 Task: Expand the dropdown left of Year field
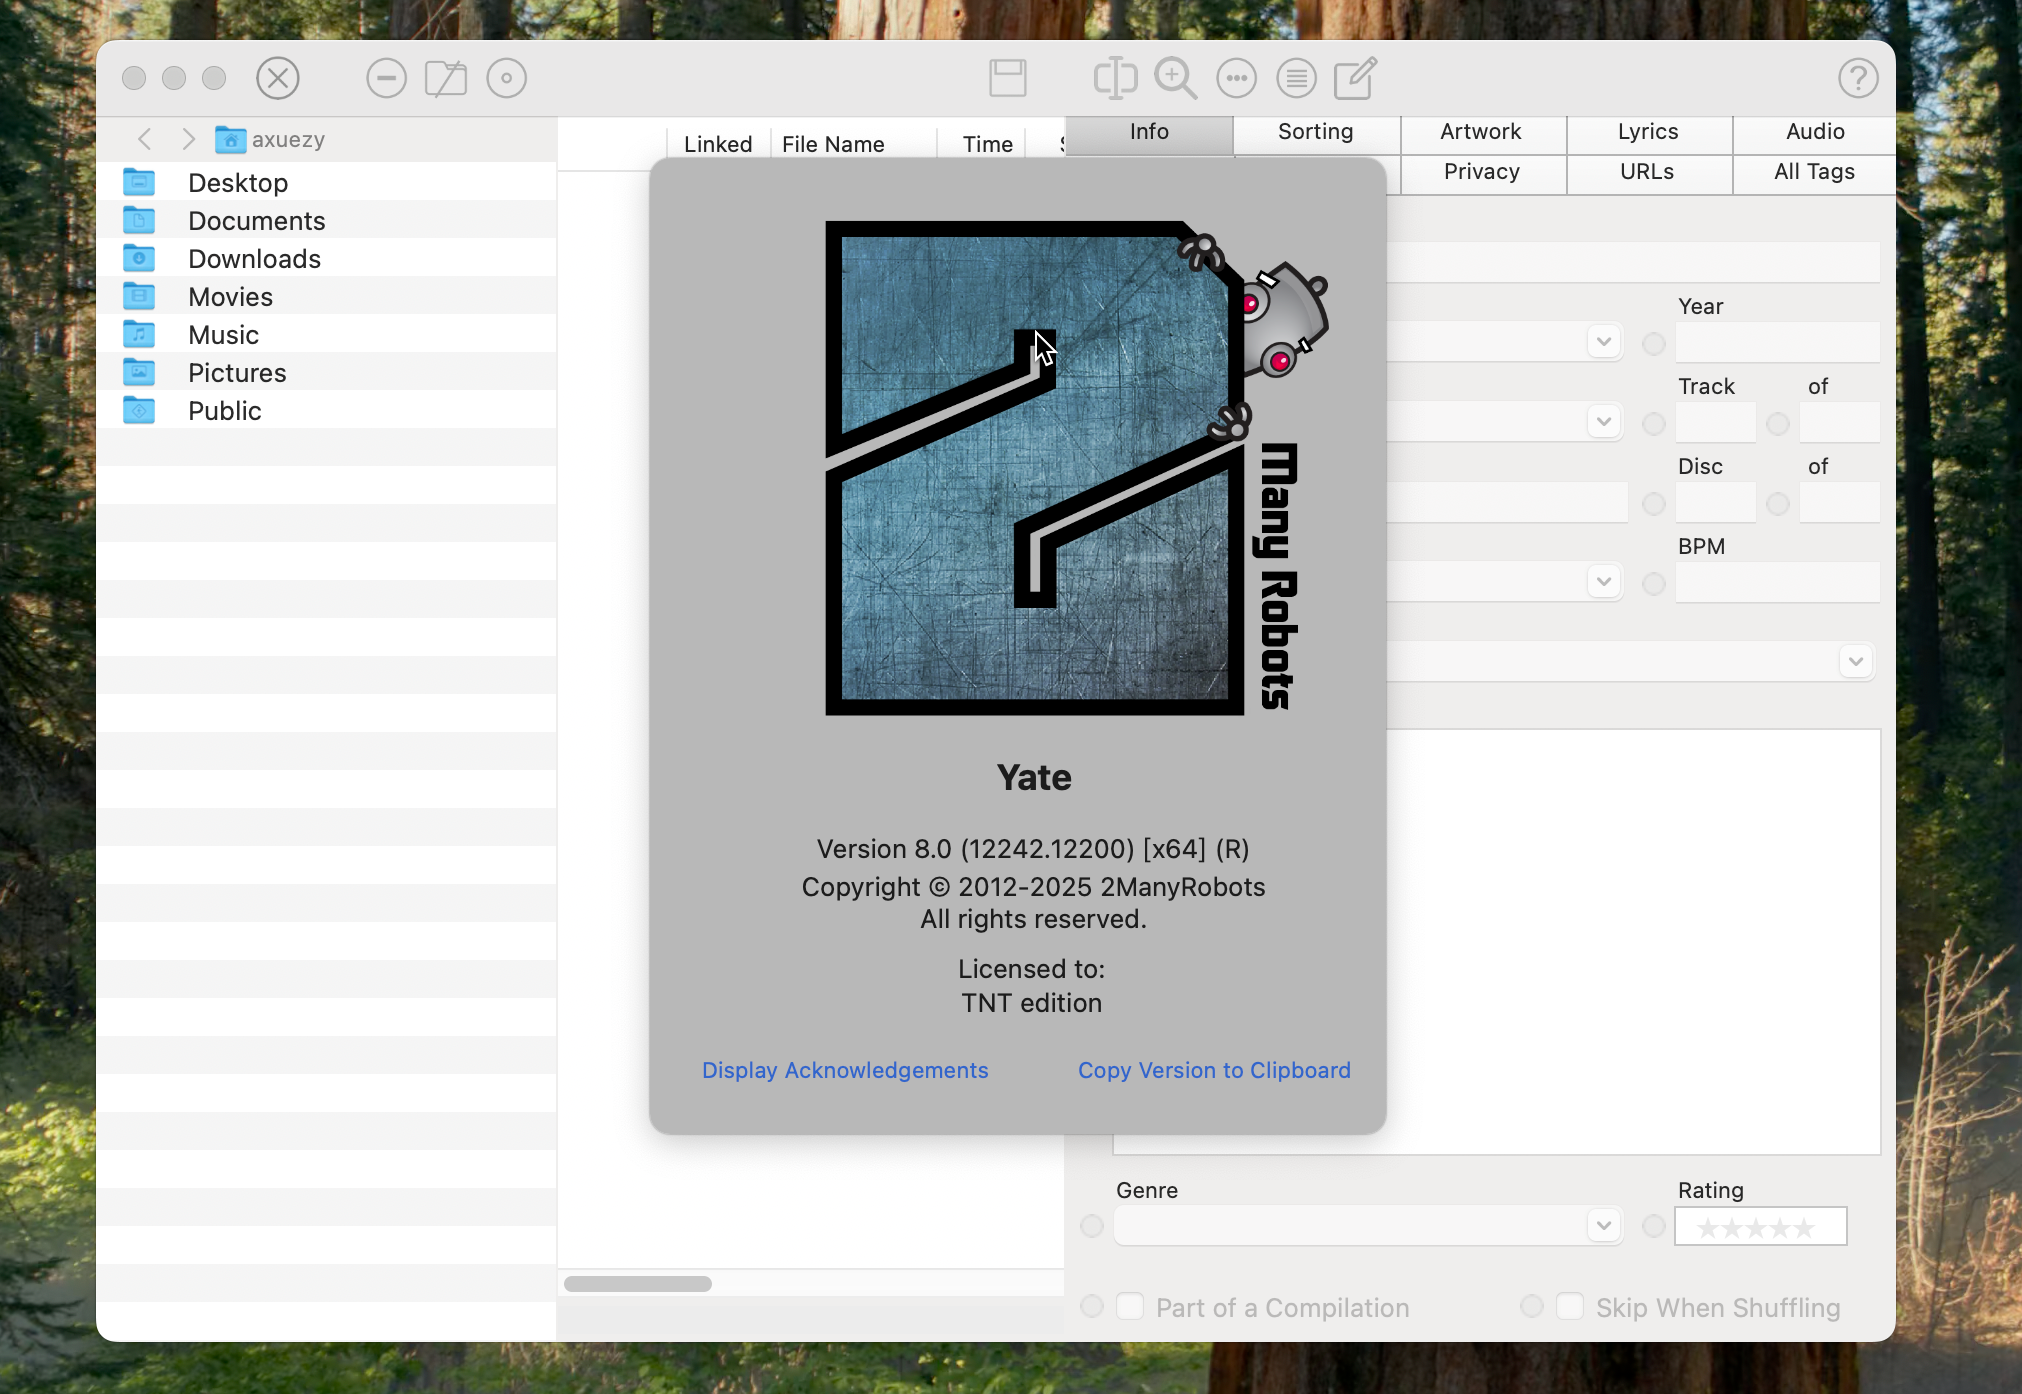[1604, 341]
